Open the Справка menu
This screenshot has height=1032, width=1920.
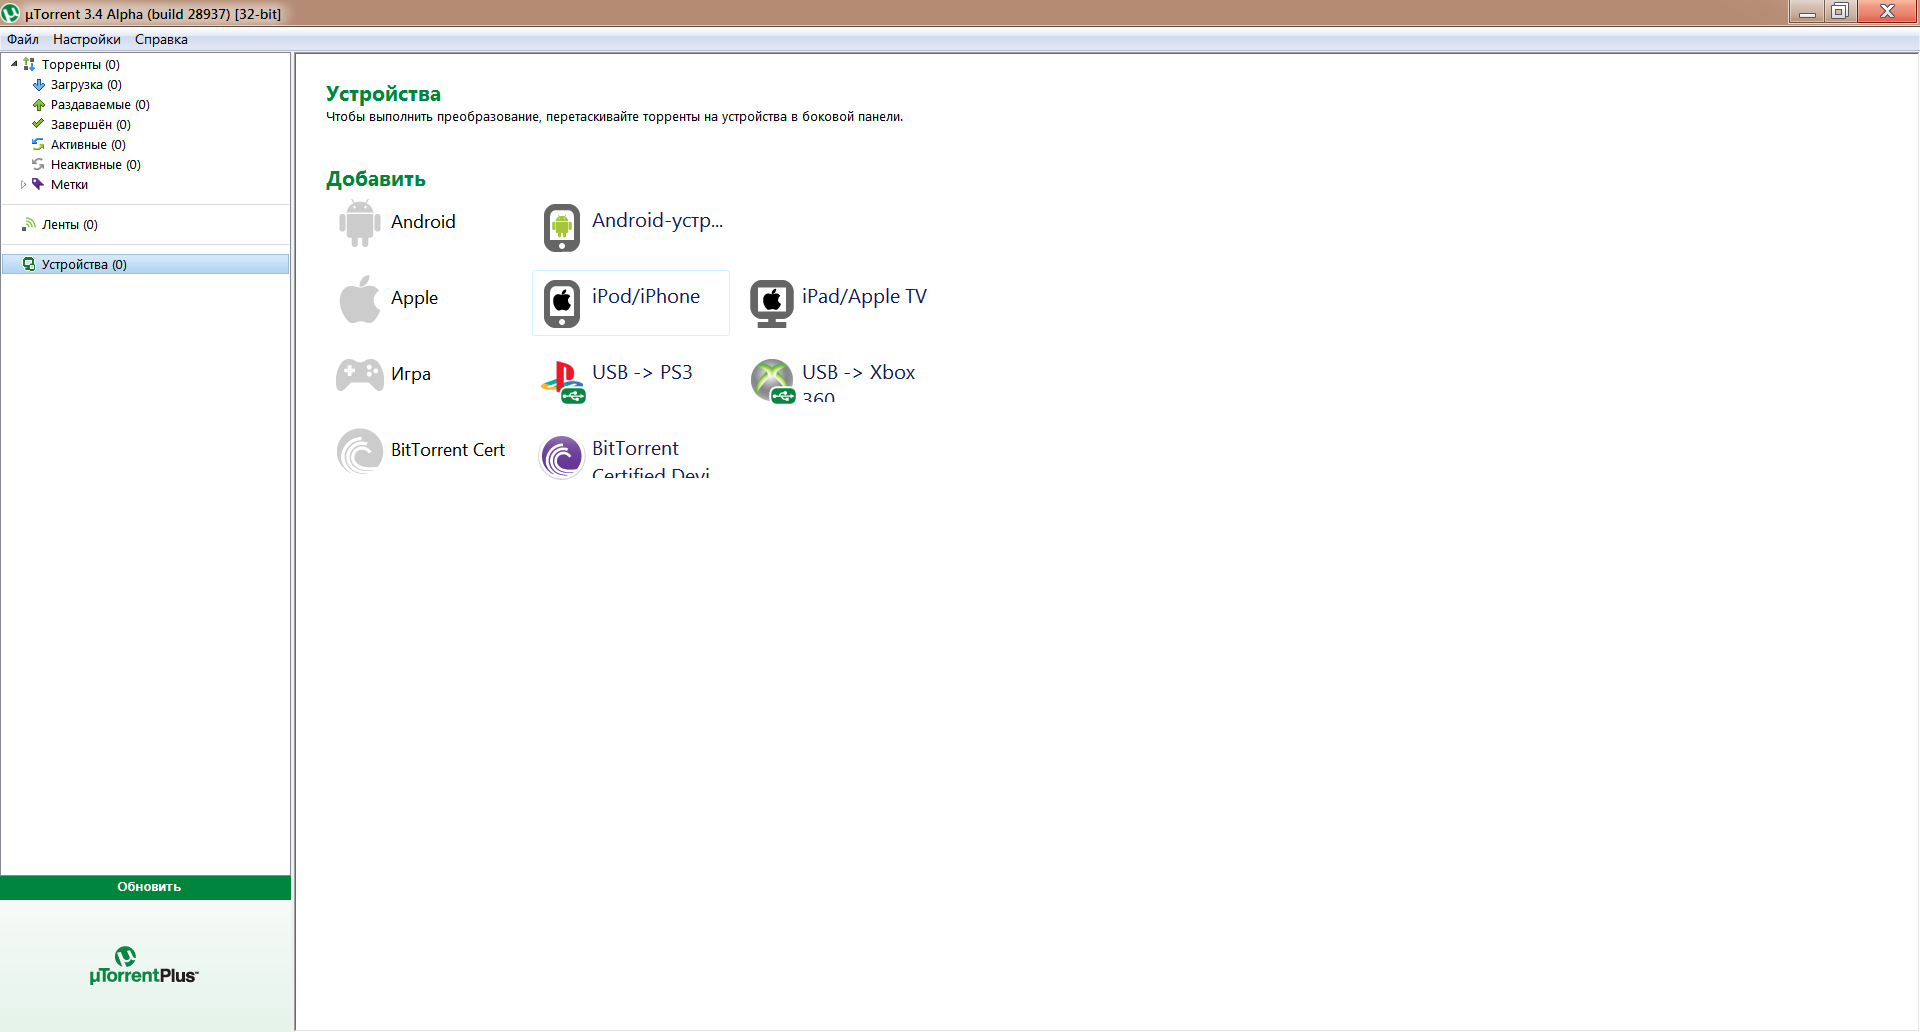point(161,40)
